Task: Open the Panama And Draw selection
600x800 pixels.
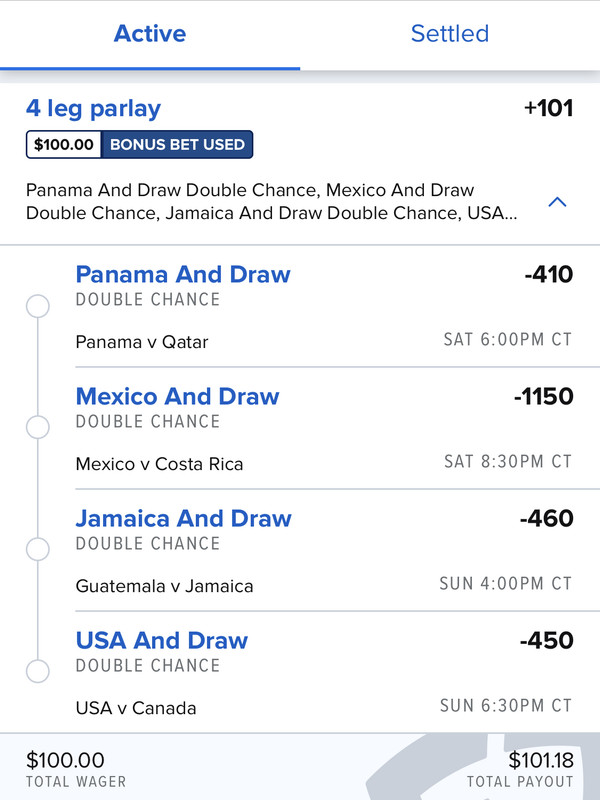Action: click(183, 274)
